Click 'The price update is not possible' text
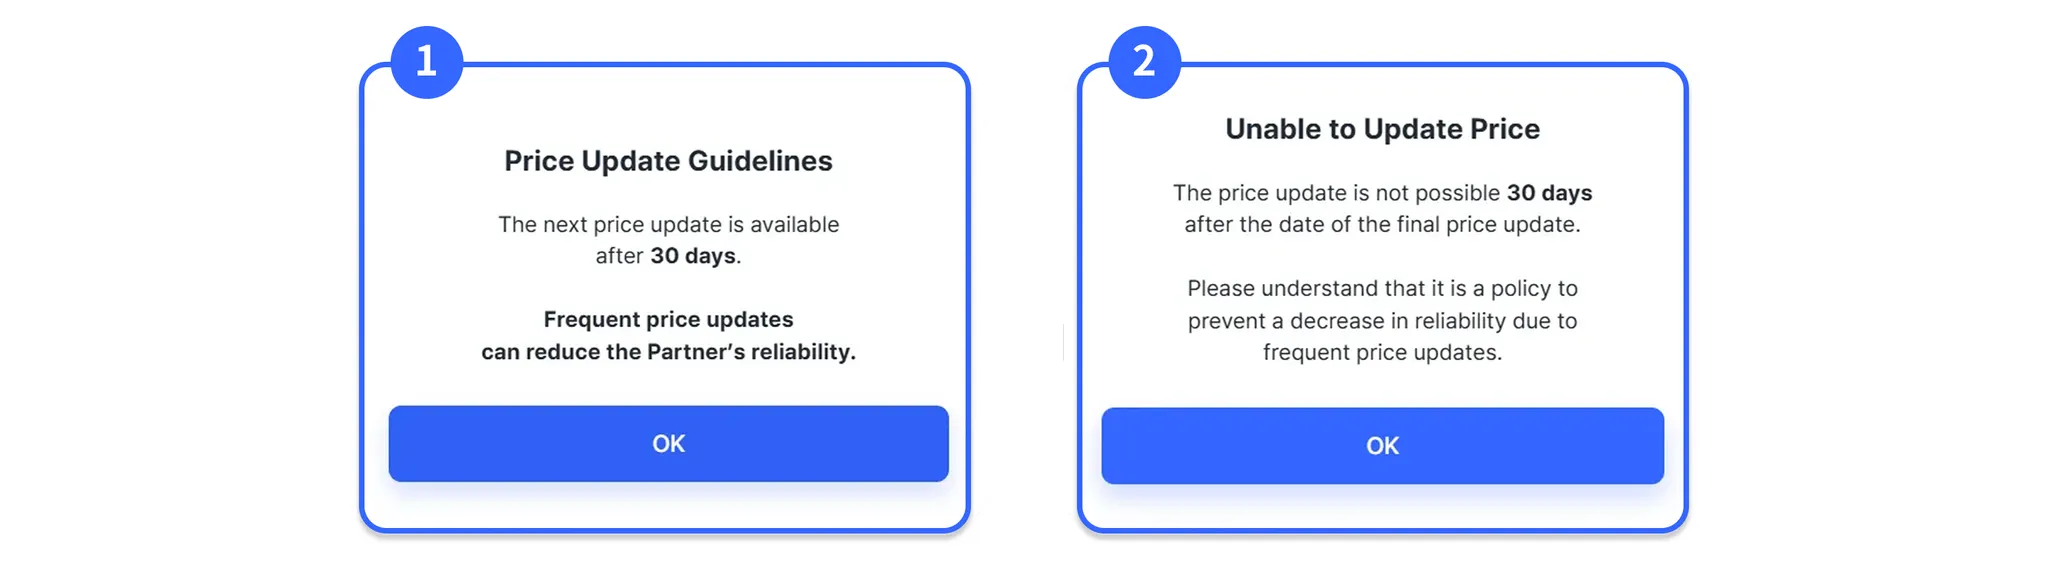2048x587 pixels. [1336, 193]
